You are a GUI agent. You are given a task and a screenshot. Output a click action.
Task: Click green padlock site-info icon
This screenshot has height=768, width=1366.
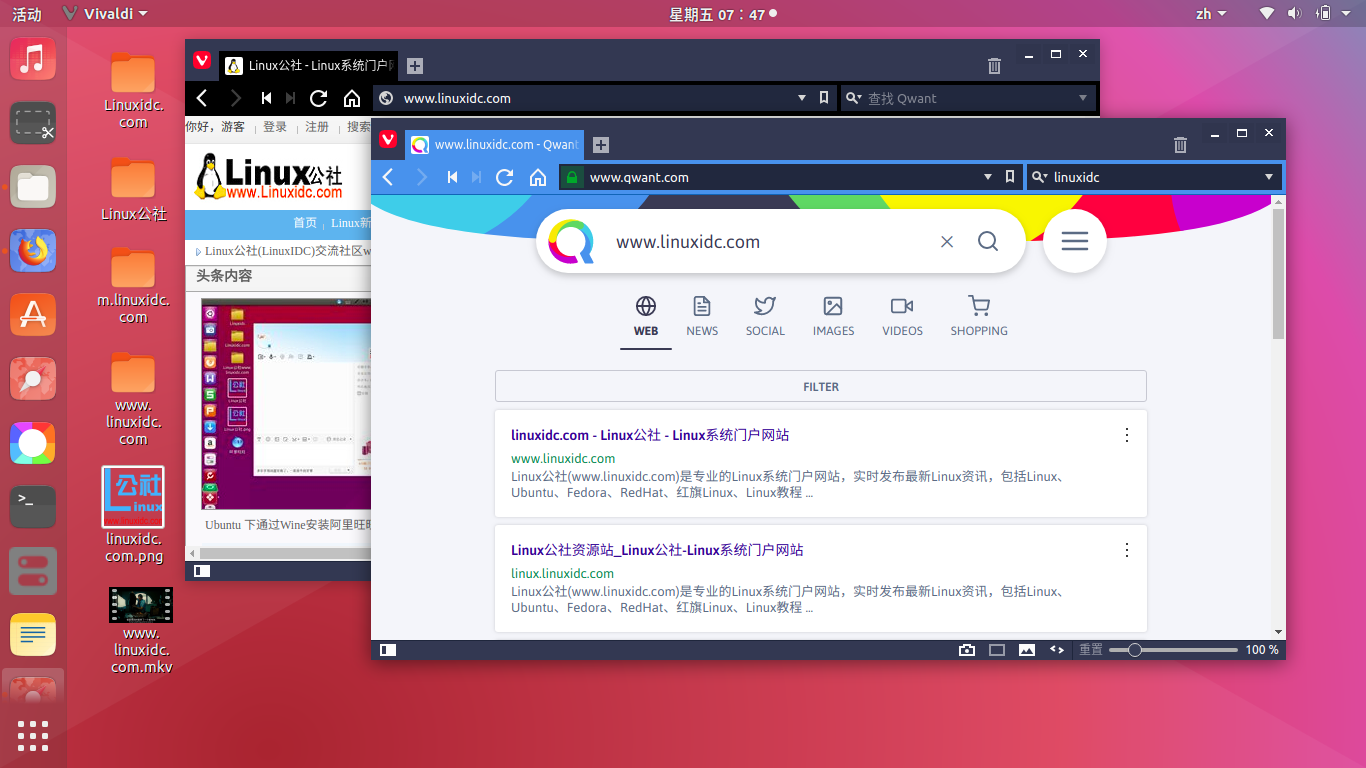(x=571, y=177)
